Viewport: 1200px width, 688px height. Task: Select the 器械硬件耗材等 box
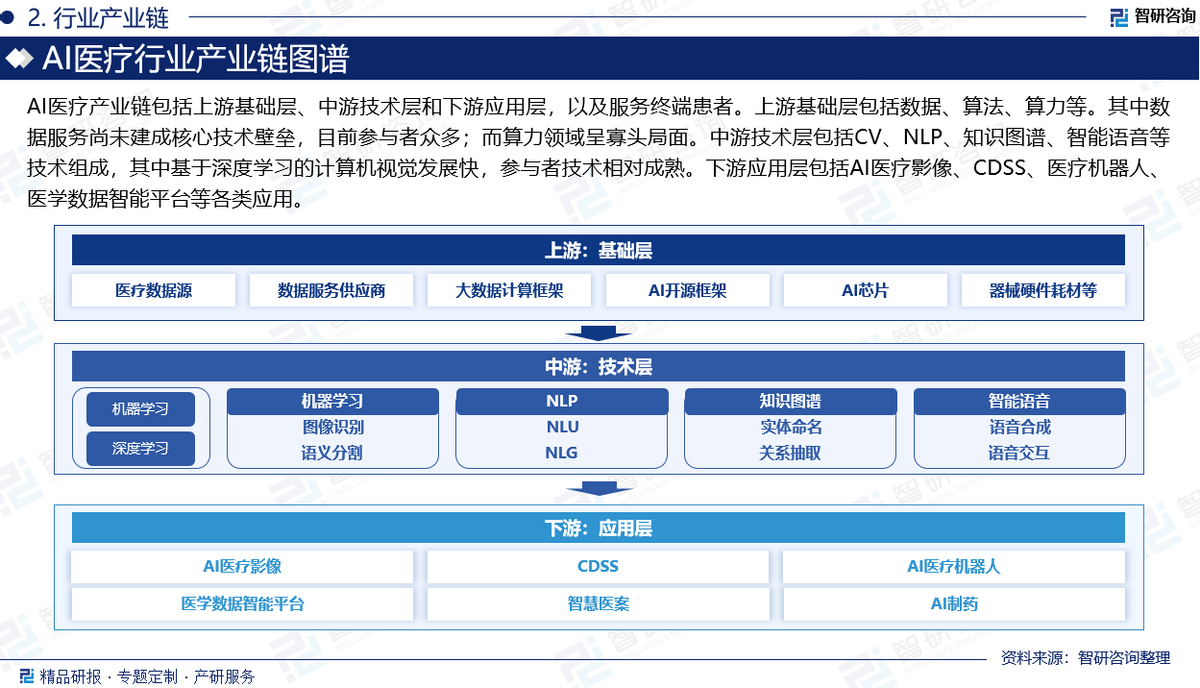coord(1043,291)
